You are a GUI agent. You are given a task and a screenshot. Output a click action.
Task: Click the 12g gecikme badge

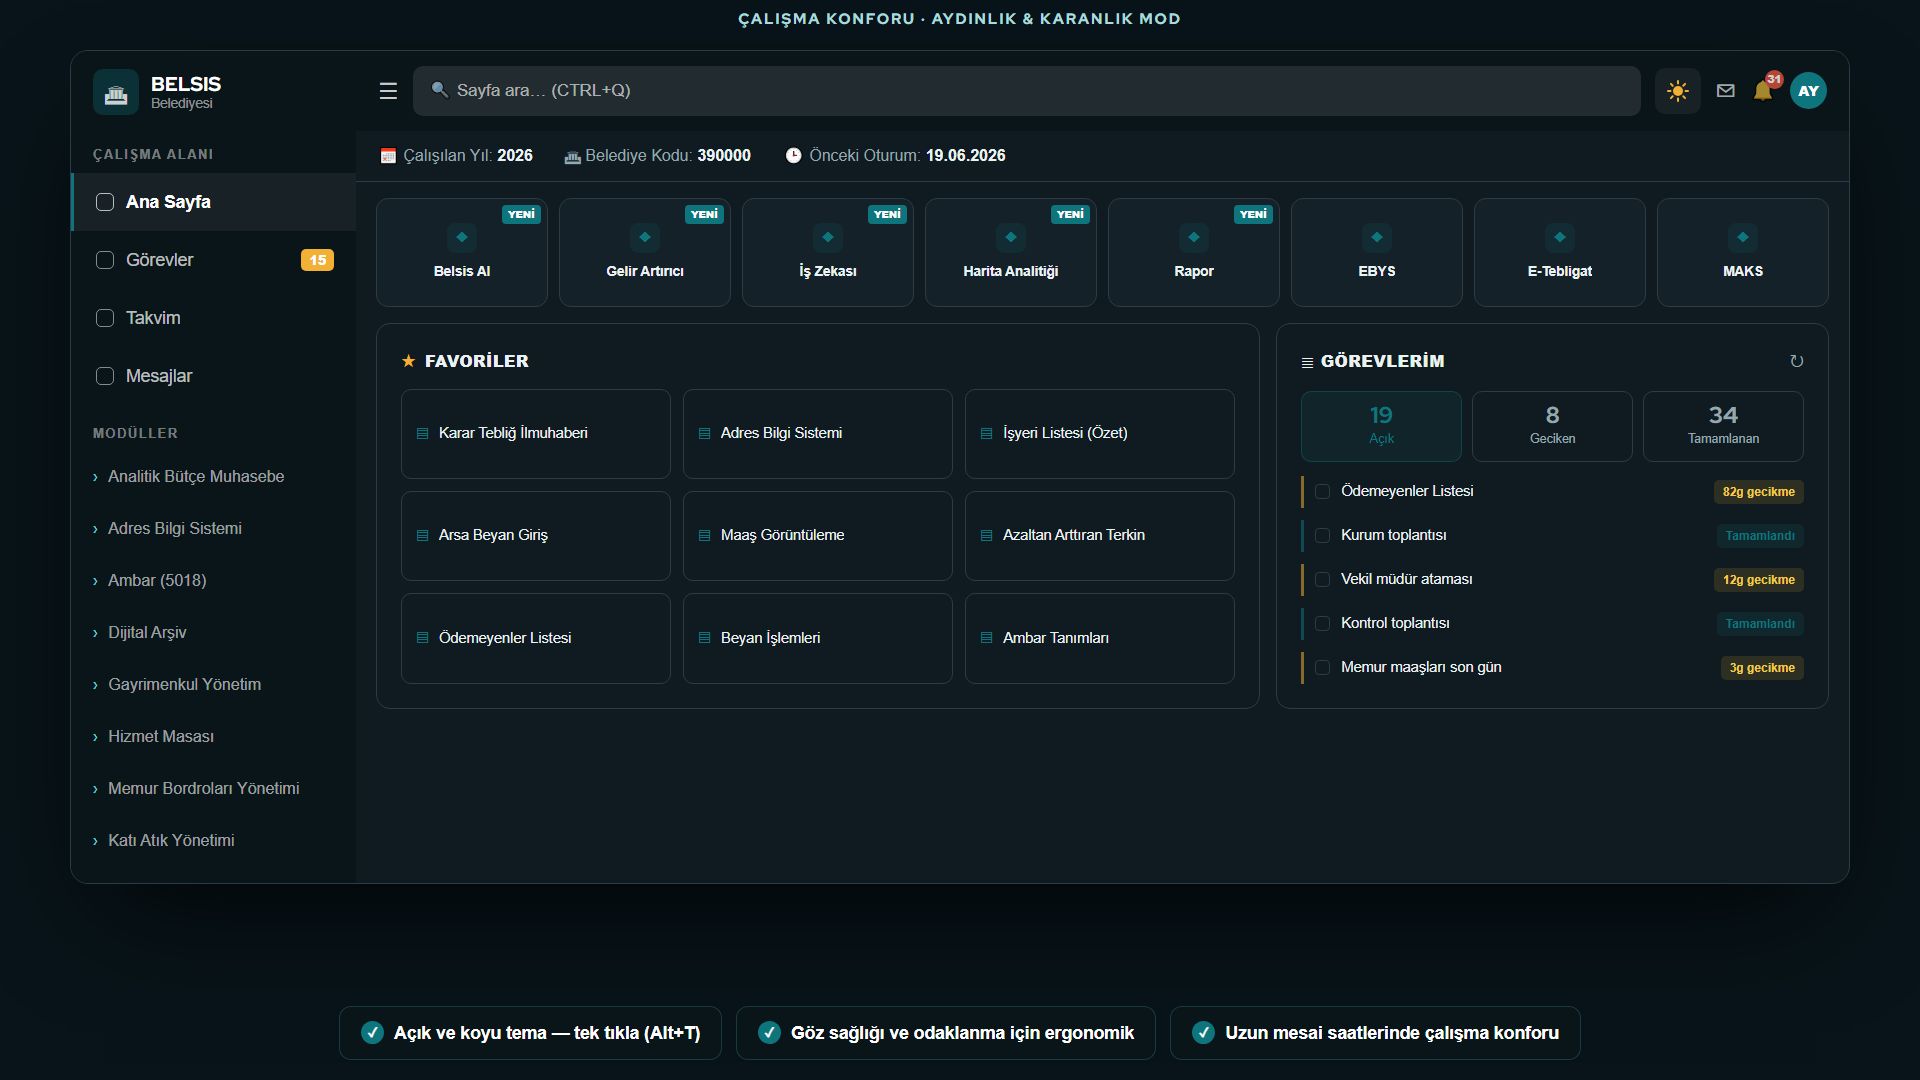click(1758, 580)
